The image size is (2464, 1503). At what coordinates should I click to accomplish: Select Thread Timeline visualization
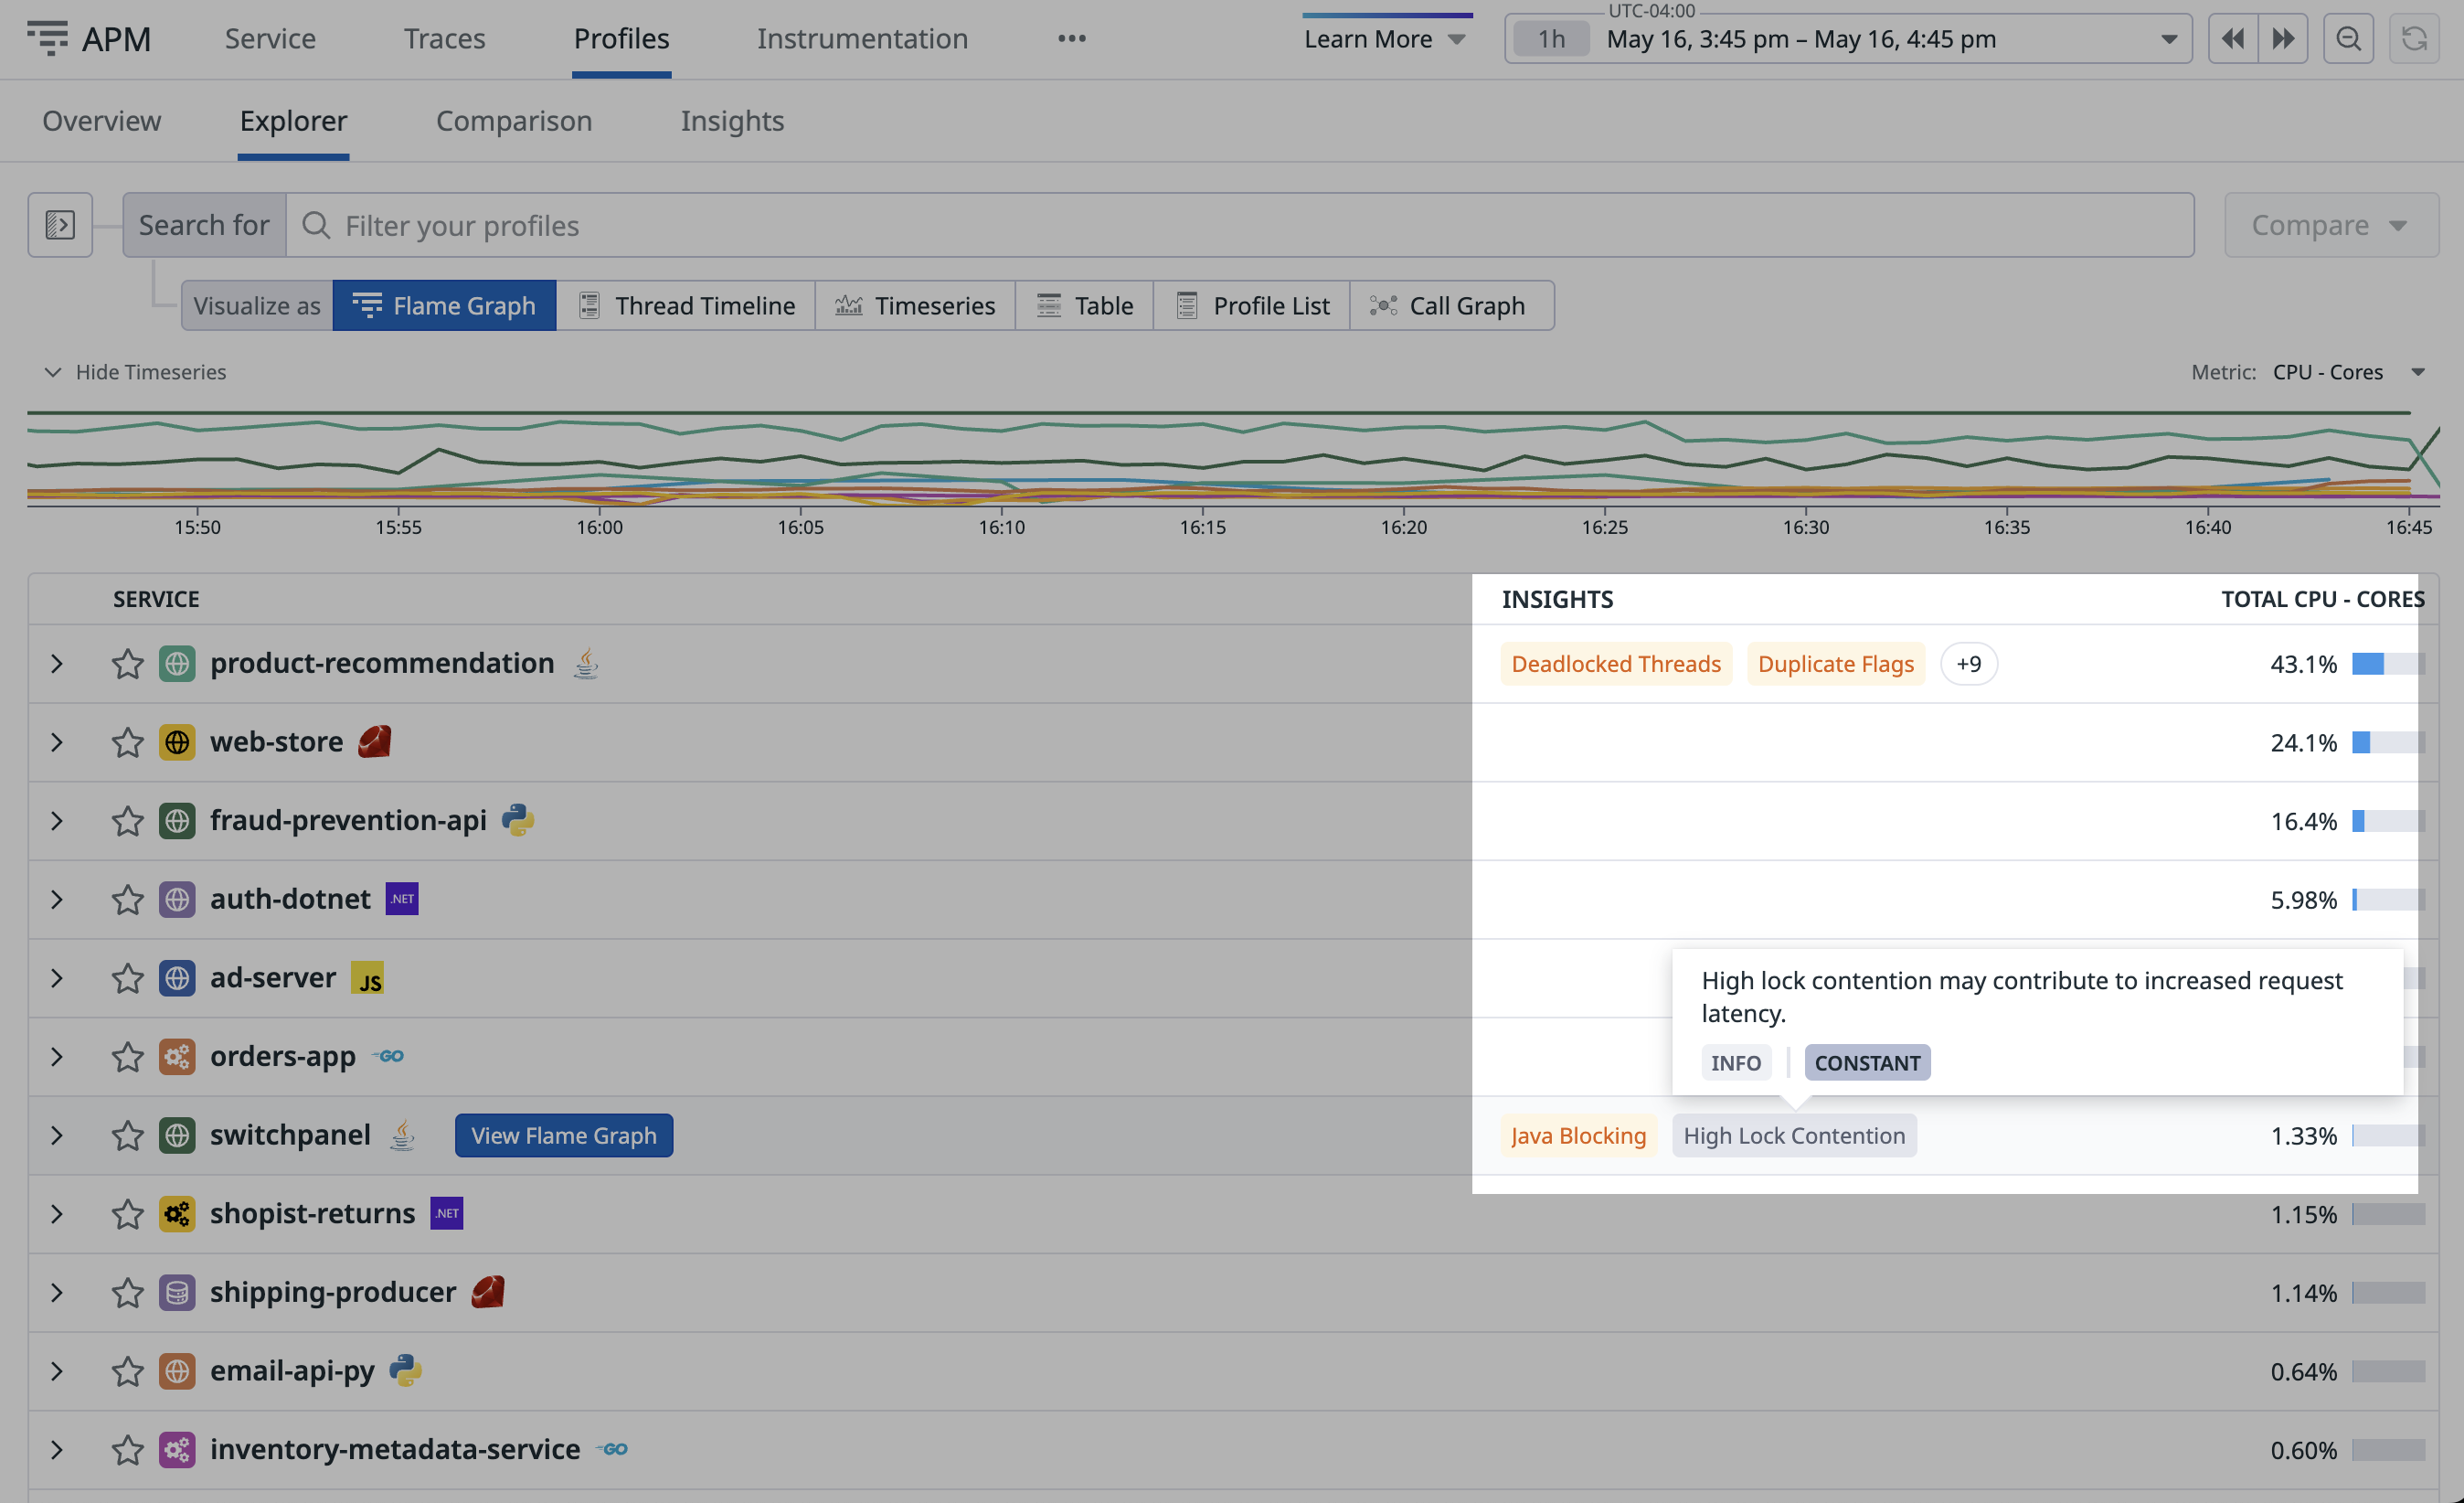(686, 306)
